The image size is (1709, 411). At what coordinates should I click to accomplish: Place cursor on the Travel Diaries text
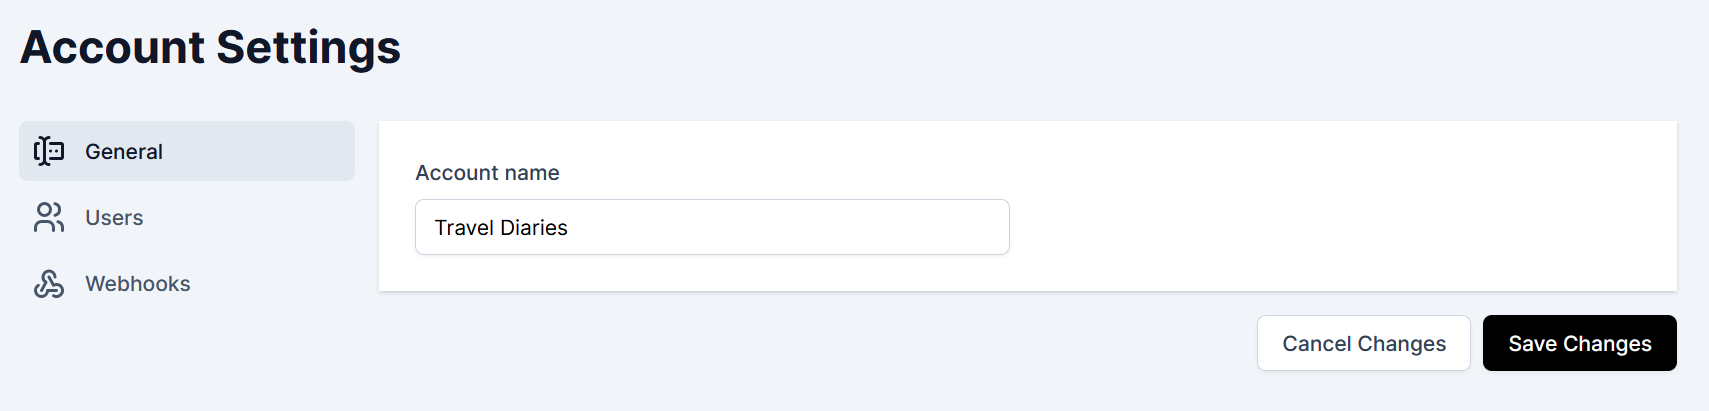tap(501, 227)
